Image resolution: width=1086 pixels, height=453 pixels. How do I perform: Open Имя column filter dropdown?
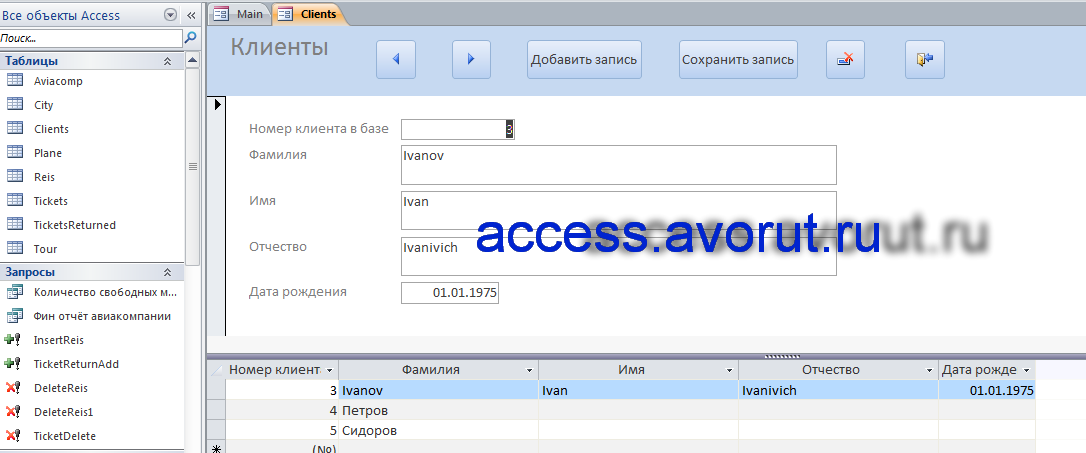[730, 371]
